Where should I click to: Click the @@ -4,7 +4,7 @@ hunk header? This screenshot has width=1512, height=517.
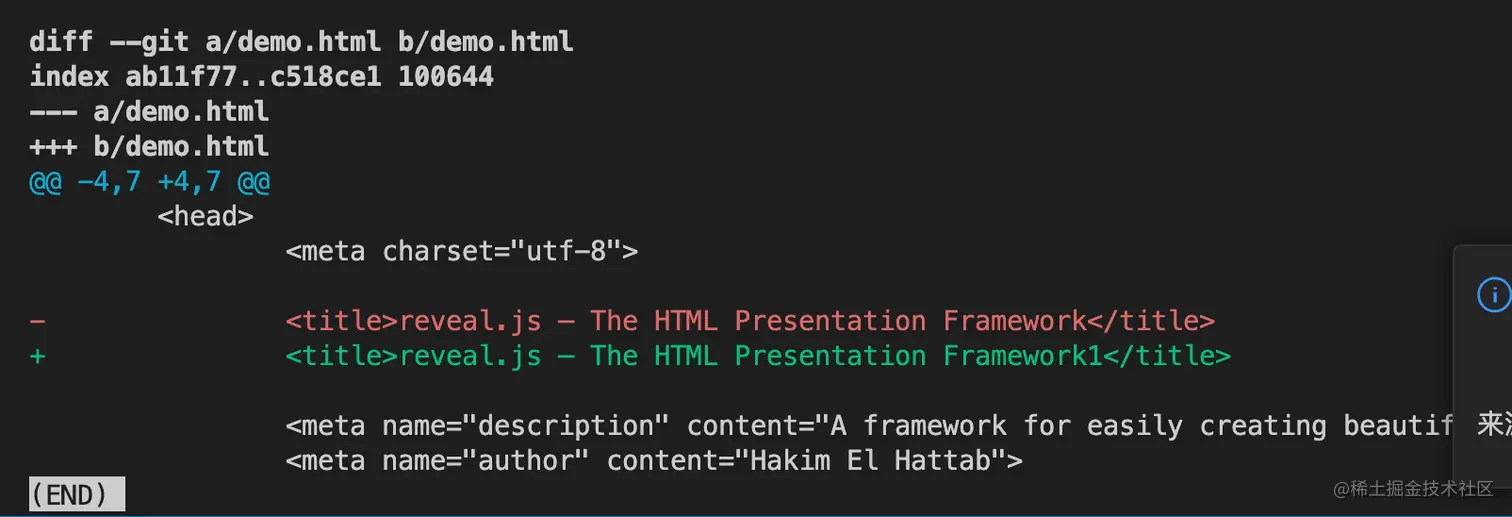pos(149,181)
